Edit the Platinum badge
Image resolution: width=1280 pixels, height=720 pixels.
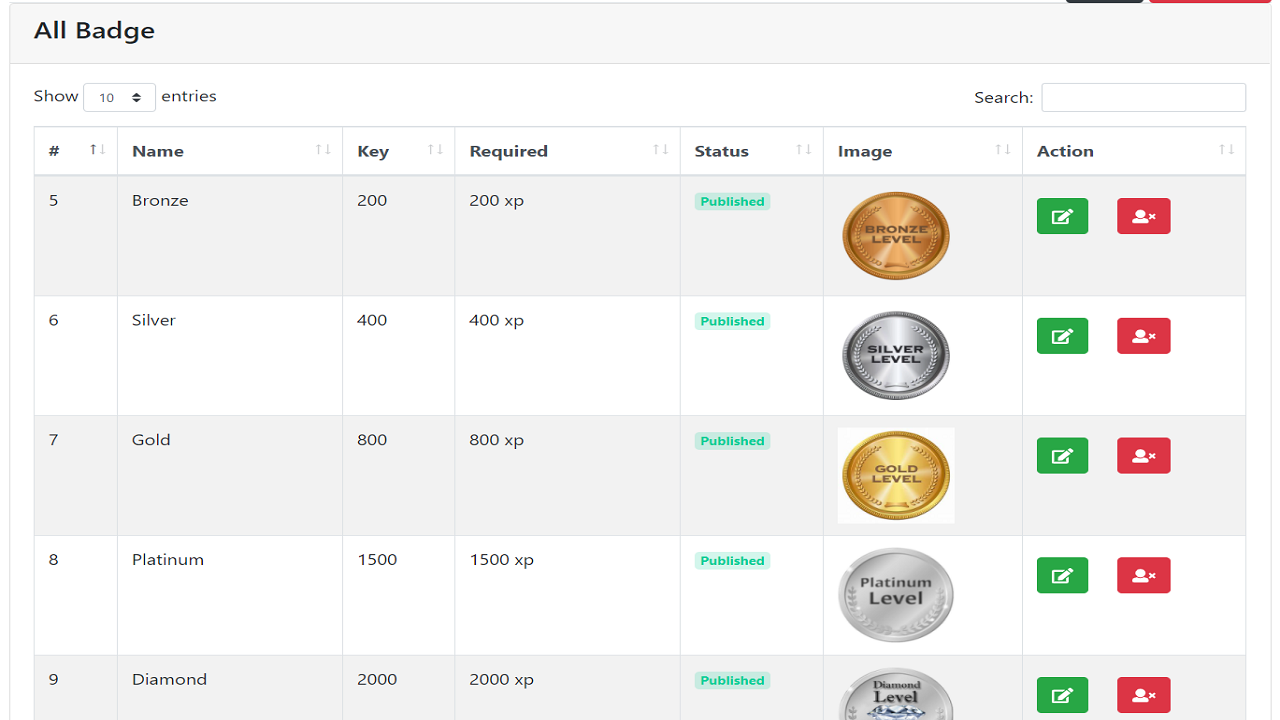click(1062, 576)
